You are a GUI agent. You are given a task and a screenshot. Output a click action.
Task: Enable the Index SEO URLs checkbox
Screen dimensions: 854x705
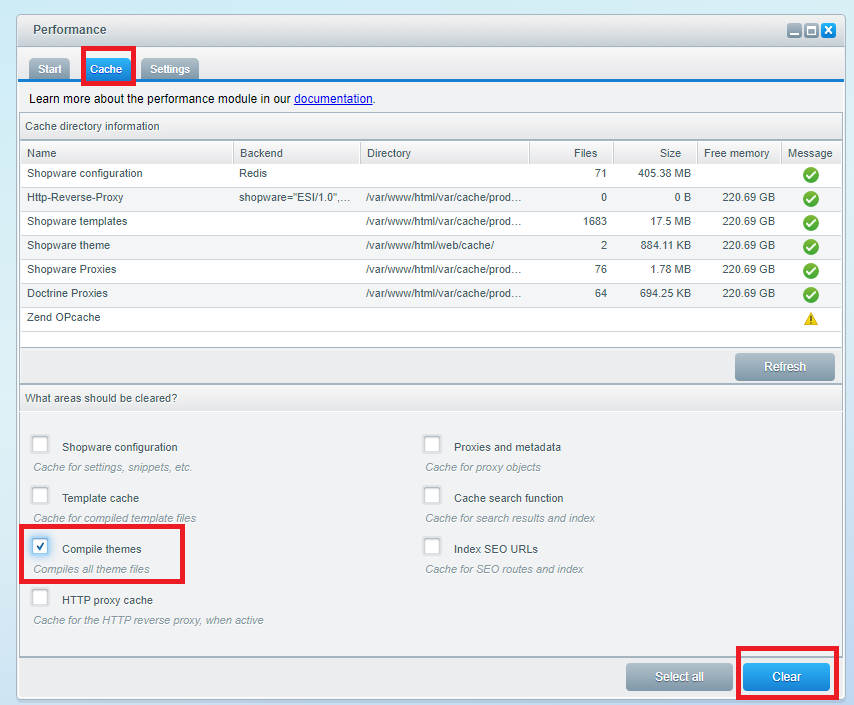pos(432,546)
